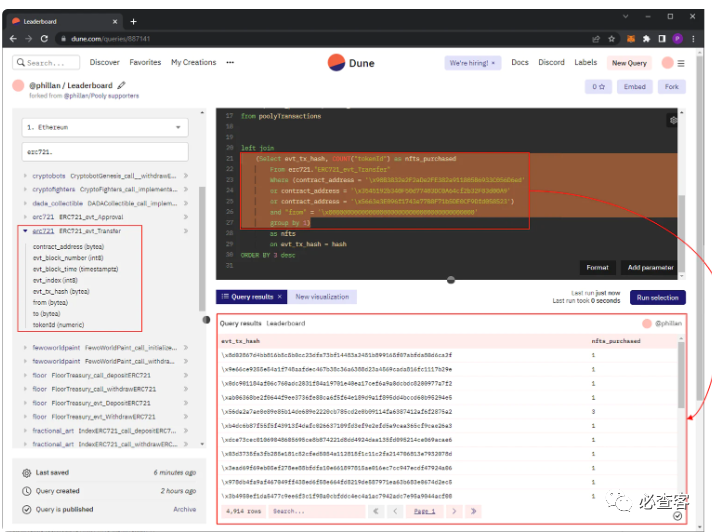This screenshot has height=532, width=712.
Task: Click the check mark icon below results
Action: pos(677,516)
